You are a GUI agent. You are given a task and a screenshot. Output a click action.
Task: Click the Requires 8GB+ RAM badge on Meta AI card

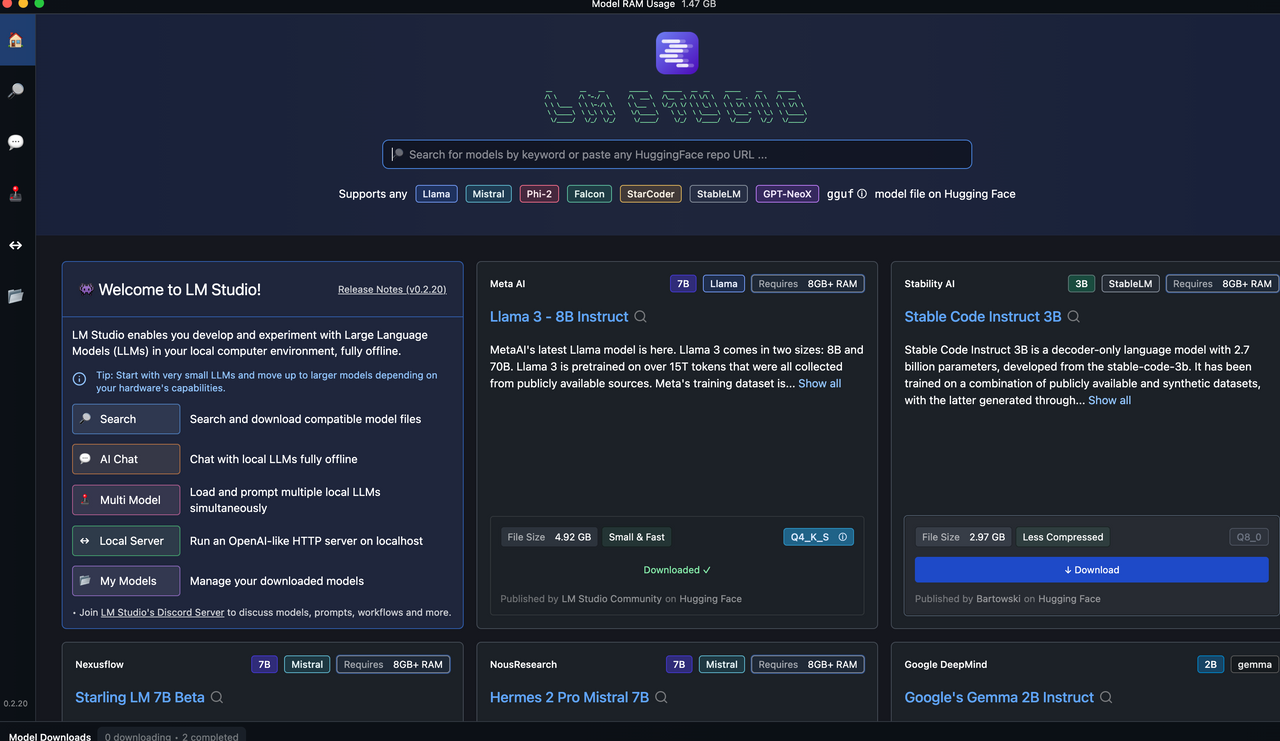tap(808, 284)
